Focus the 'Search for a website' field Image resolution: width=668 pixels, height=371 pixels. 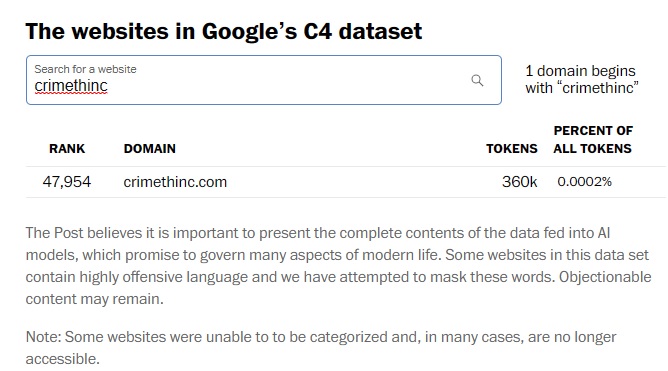click(264, 80)
